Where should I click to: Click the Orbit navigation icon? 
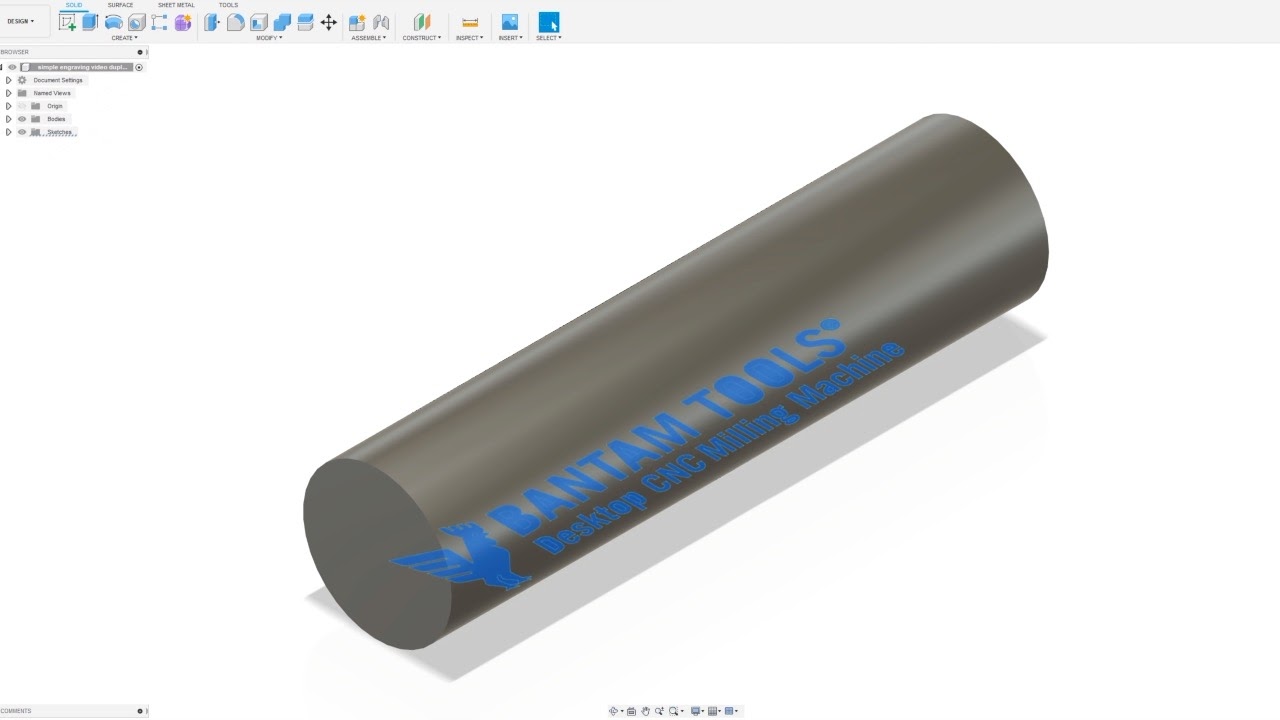click(x=614, y=711)
